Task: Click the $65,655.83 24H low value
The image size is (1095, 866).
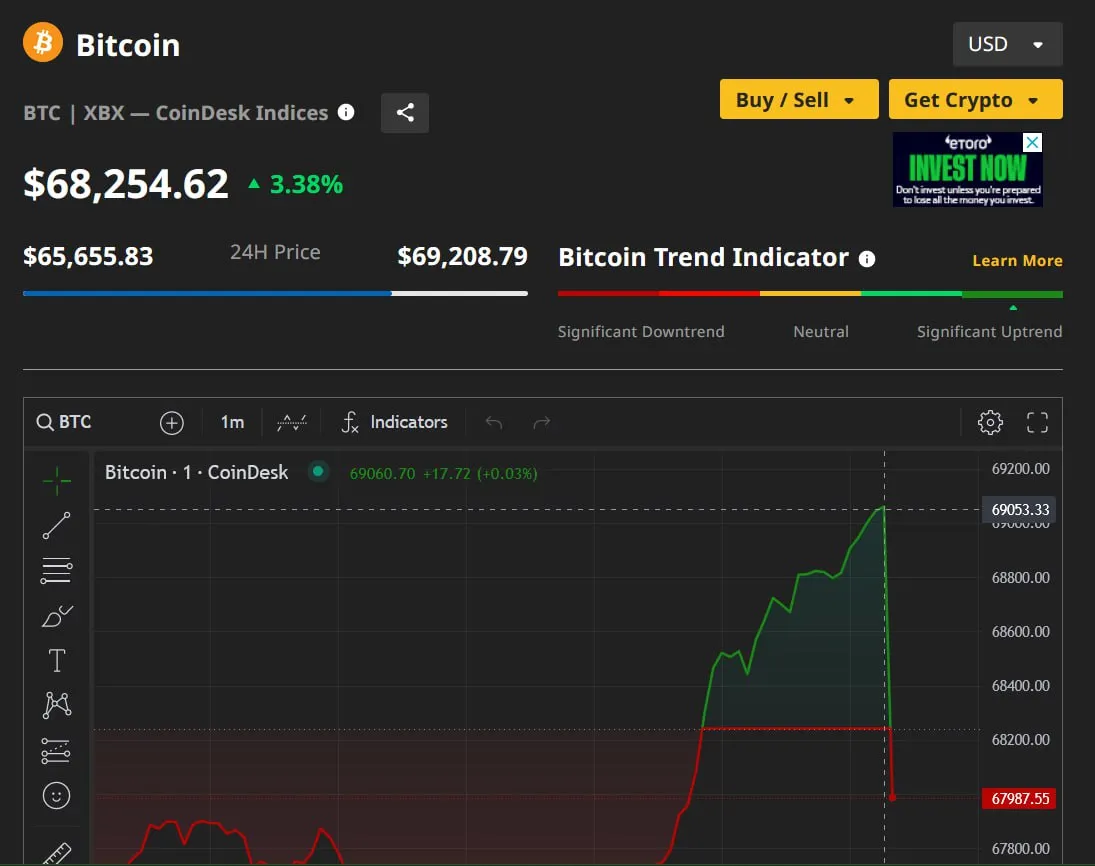Action: click(x=88, y=256)
